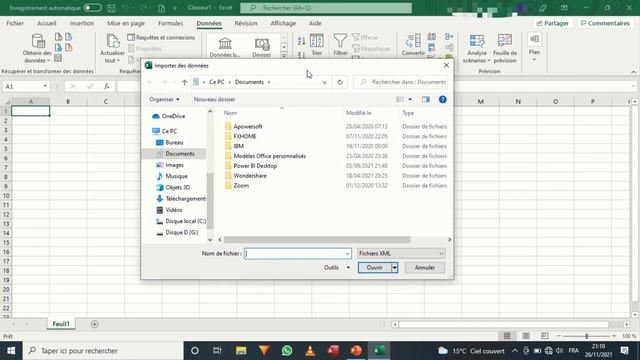
Task: Toggle the preview pane icon
Action: pyautogui.click(x=426, y=99)
